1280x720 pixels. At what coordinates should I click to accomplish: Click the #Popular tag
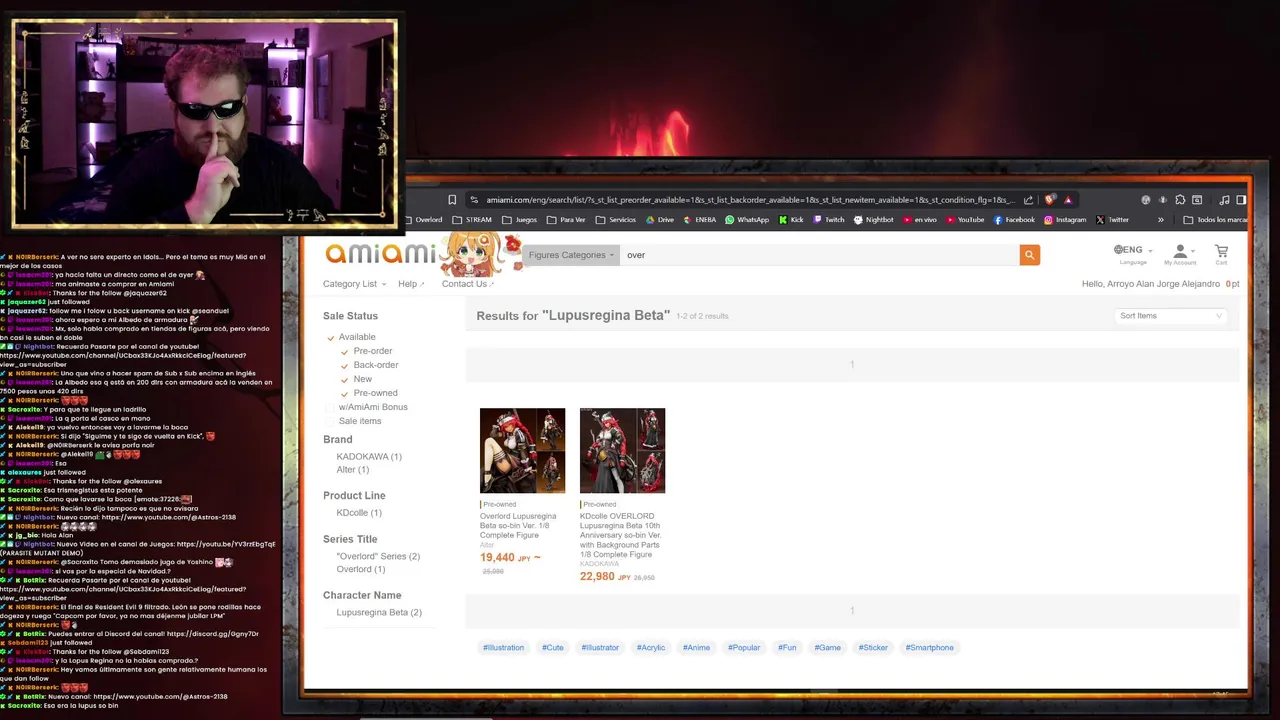click(x=744, y=648)
